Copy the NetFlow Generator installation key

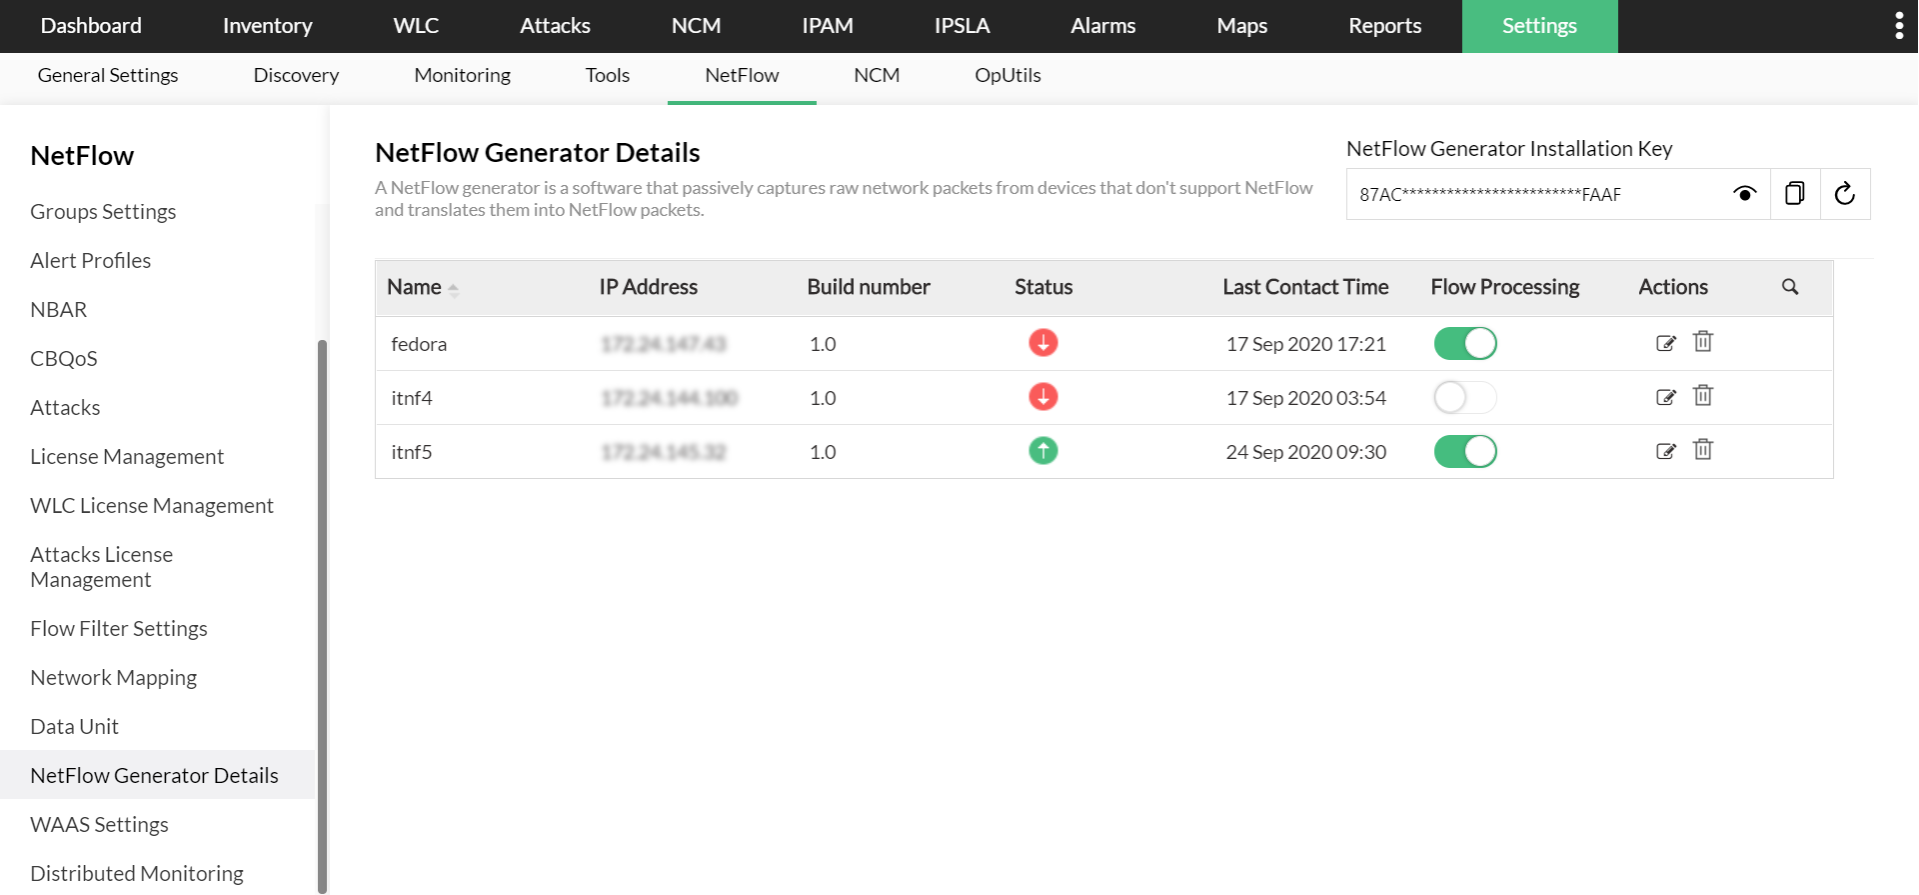click(x=1795, y=194)
